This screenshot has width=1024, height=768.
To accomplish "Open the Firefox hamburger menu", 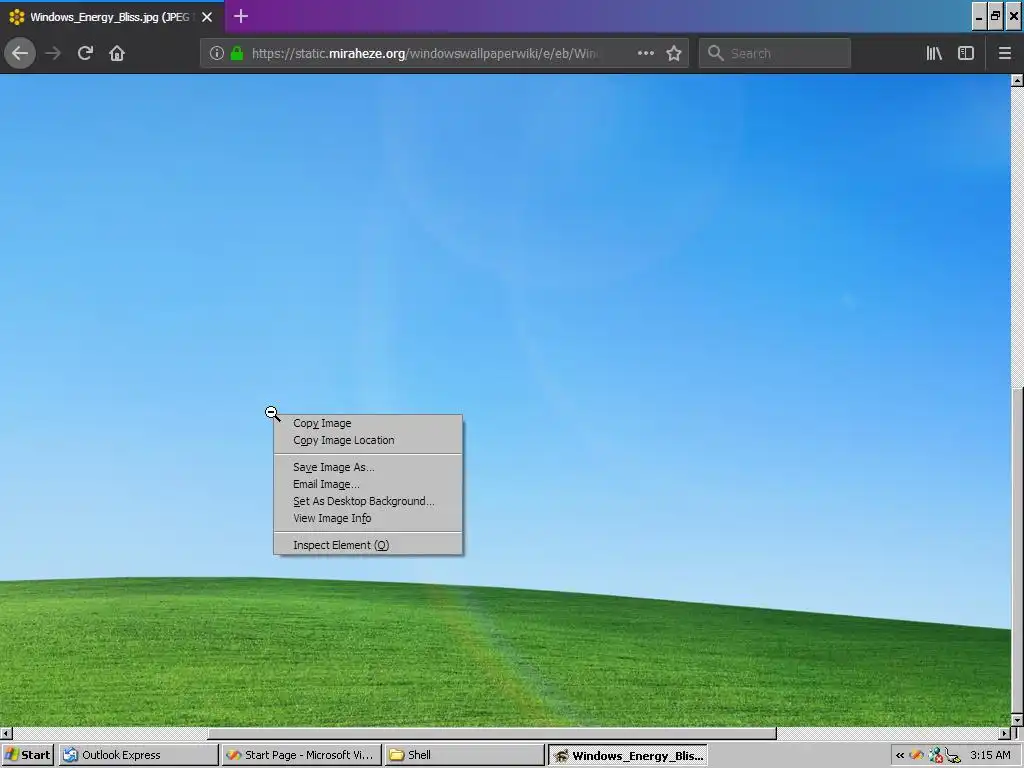I will 1005,53.
